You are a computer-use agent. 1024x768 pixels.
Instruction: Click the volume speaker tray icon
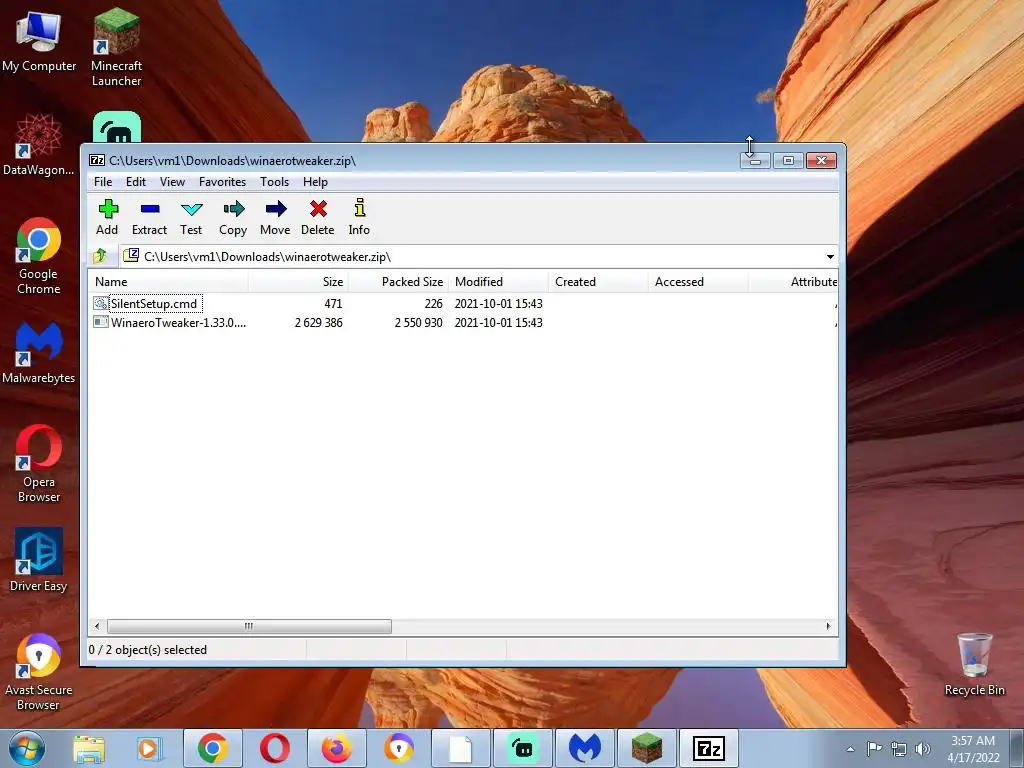click(x=923, y=749)
